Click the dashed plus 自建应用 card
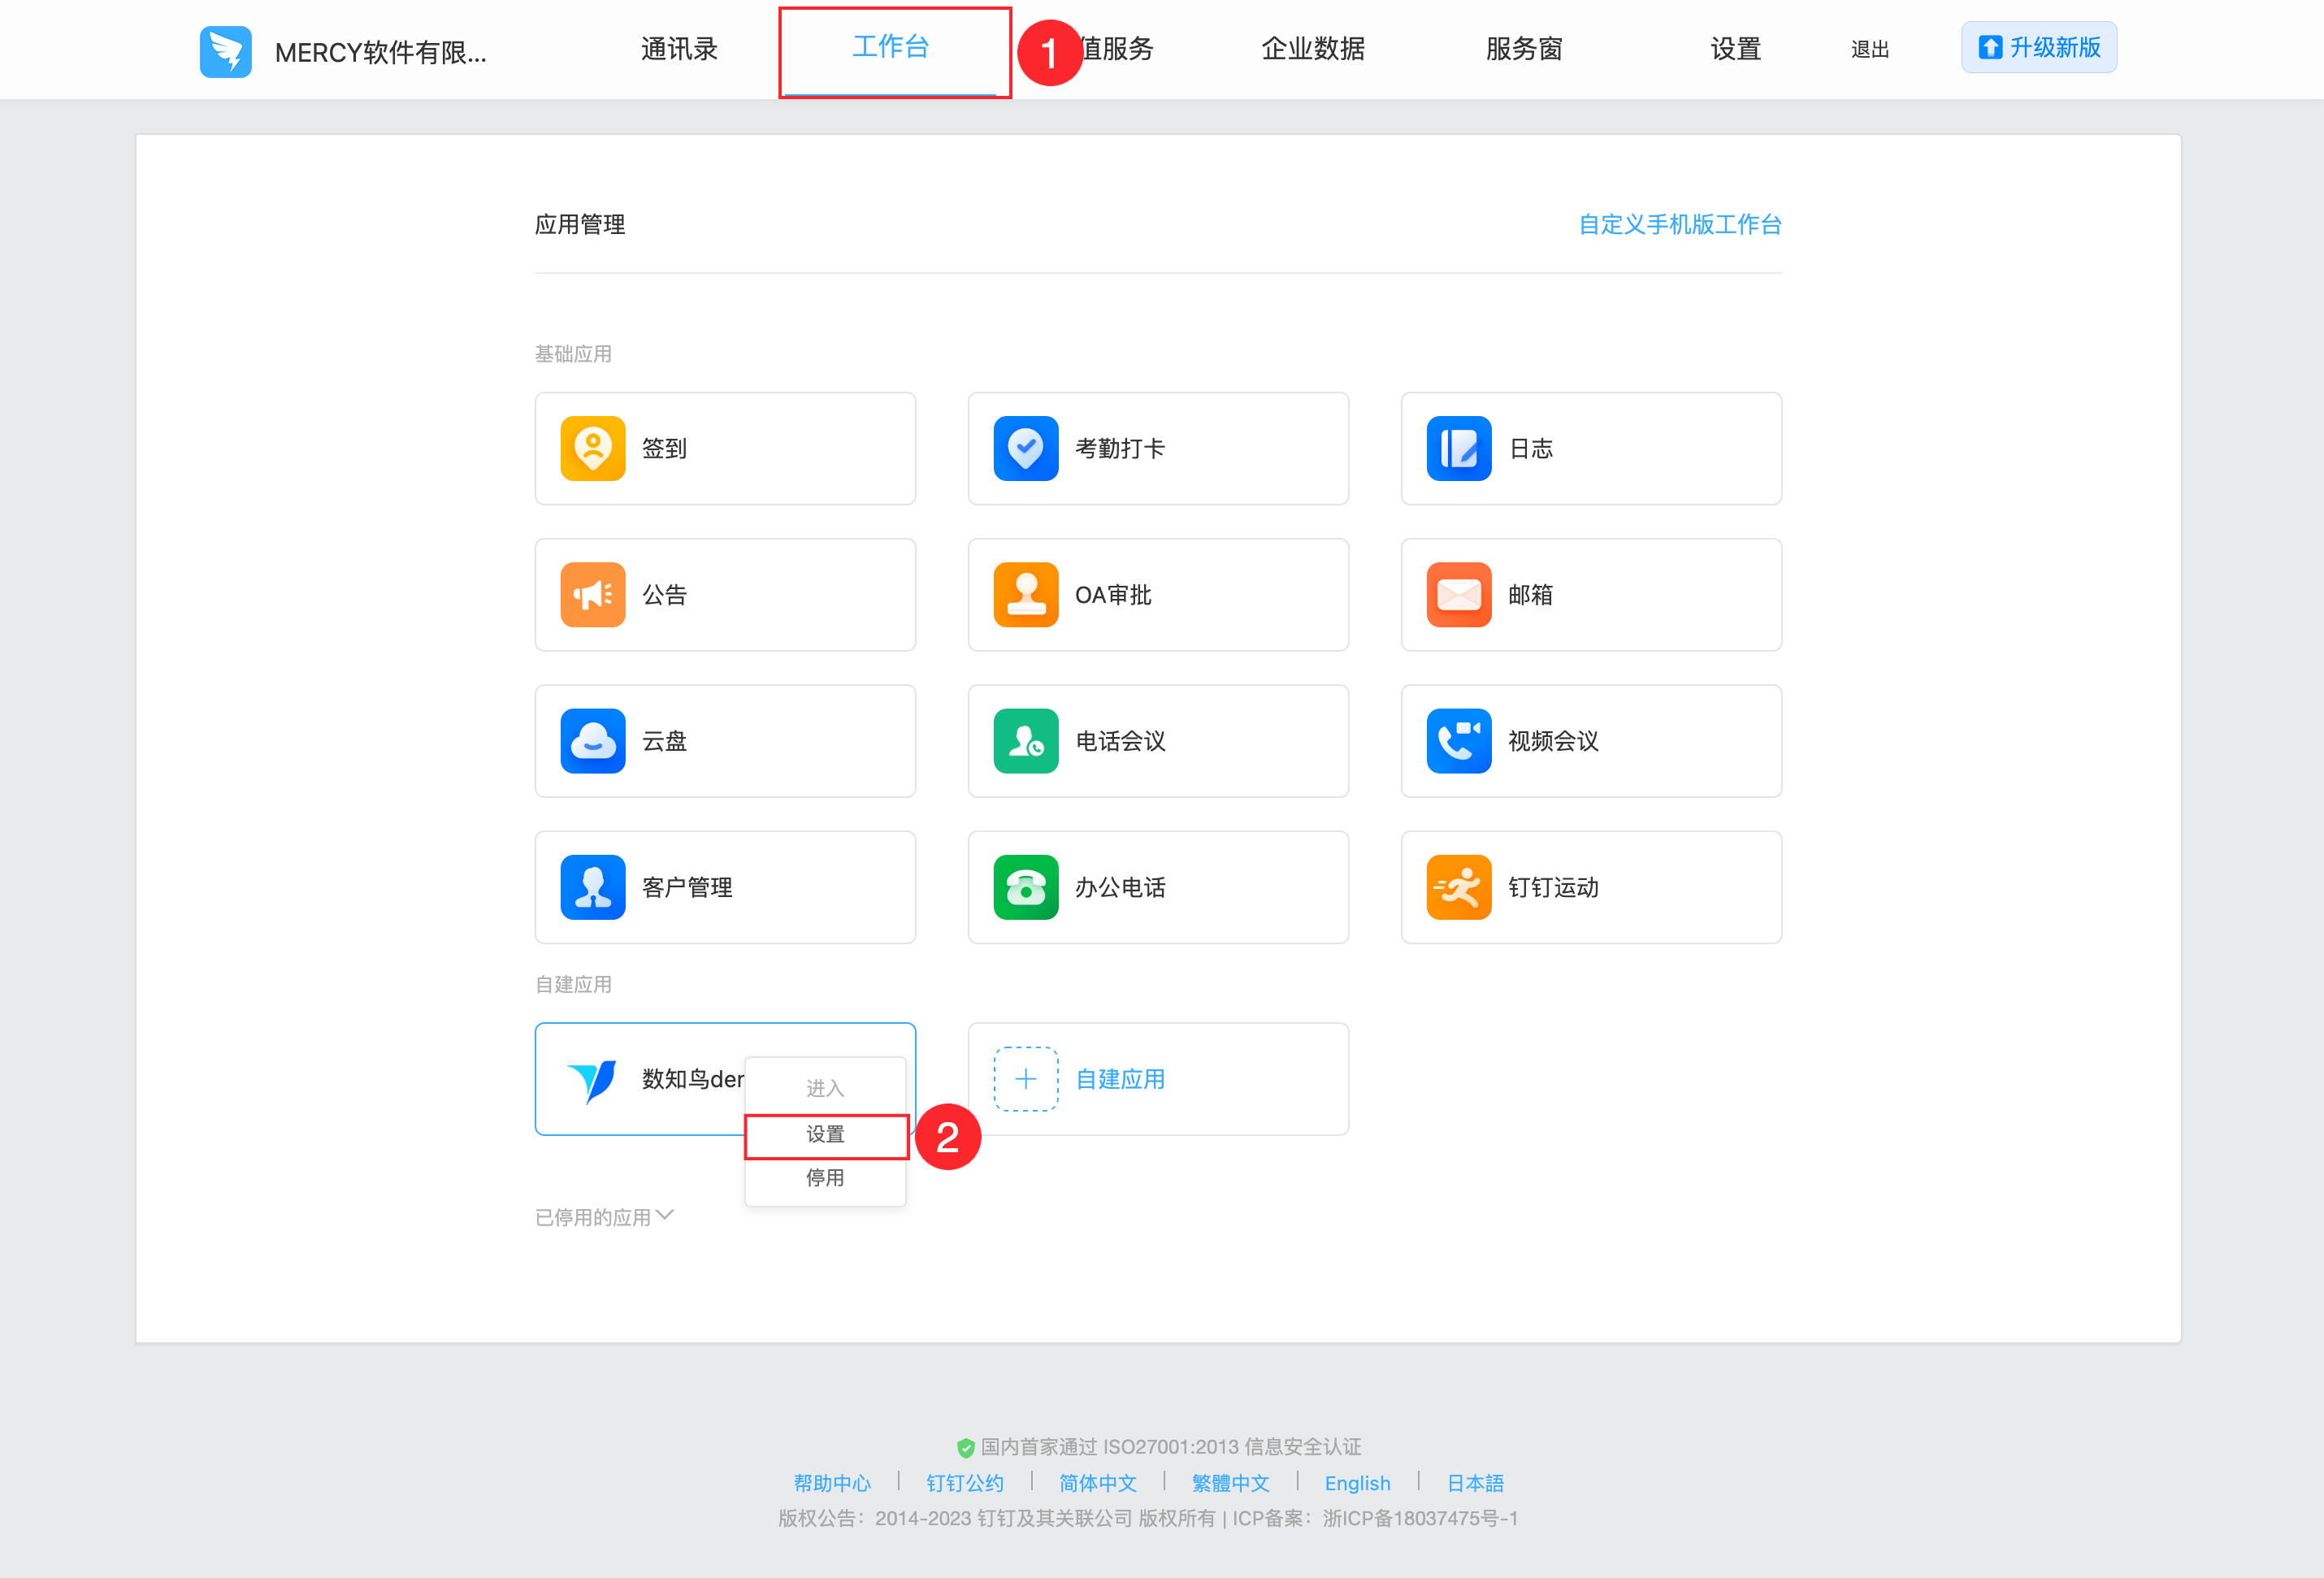The image size is (2324, 1578). pos(1157,1078)
